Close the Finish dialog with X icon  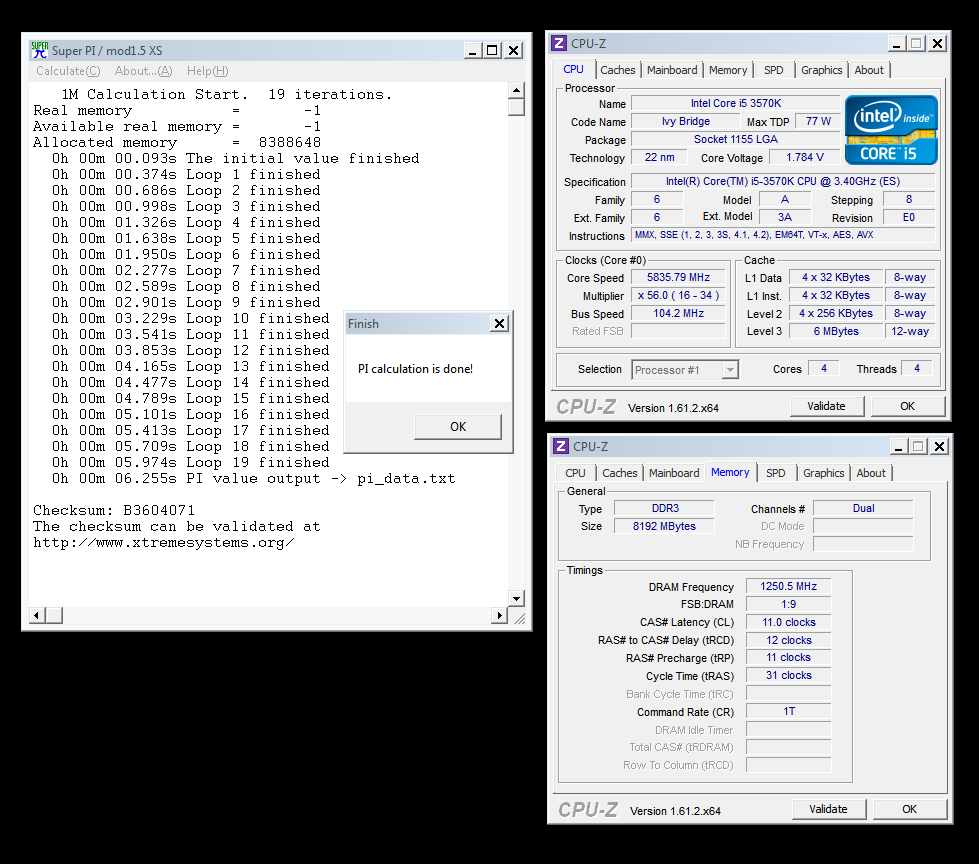[499, 323]
